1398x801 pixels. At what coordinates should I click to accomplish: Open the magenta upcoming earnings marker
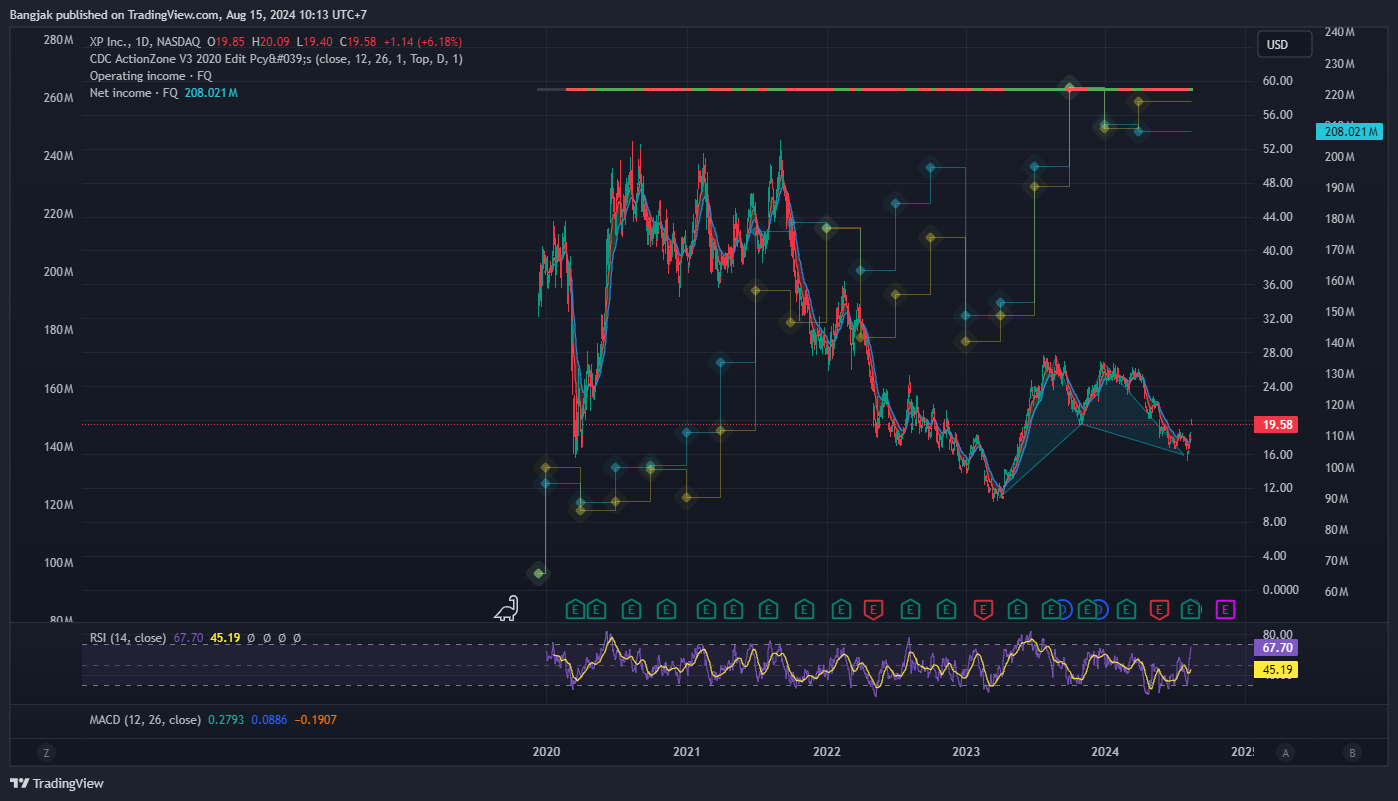pyautogui.click(x=1225, y=608)
